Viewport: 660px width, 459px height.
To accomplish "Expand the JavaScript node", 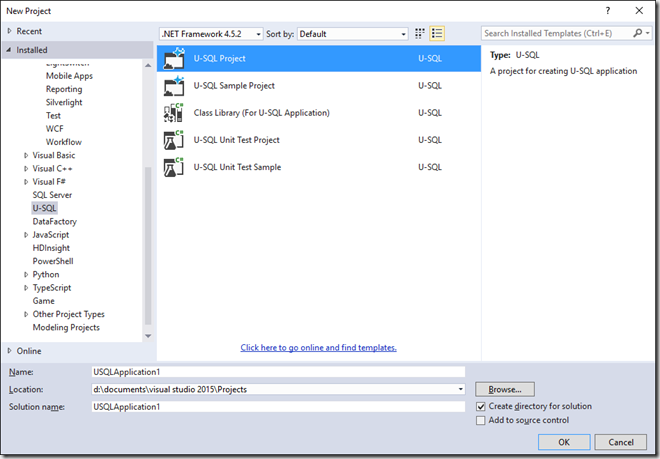I will click(x=26, y=235).
